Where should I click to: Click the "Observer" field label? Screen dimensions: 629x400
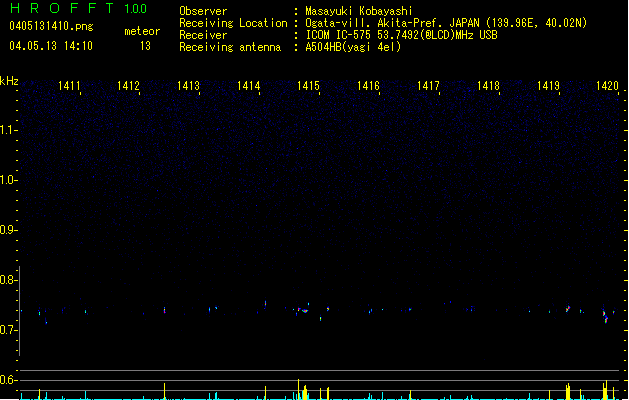tap(203, 11)
